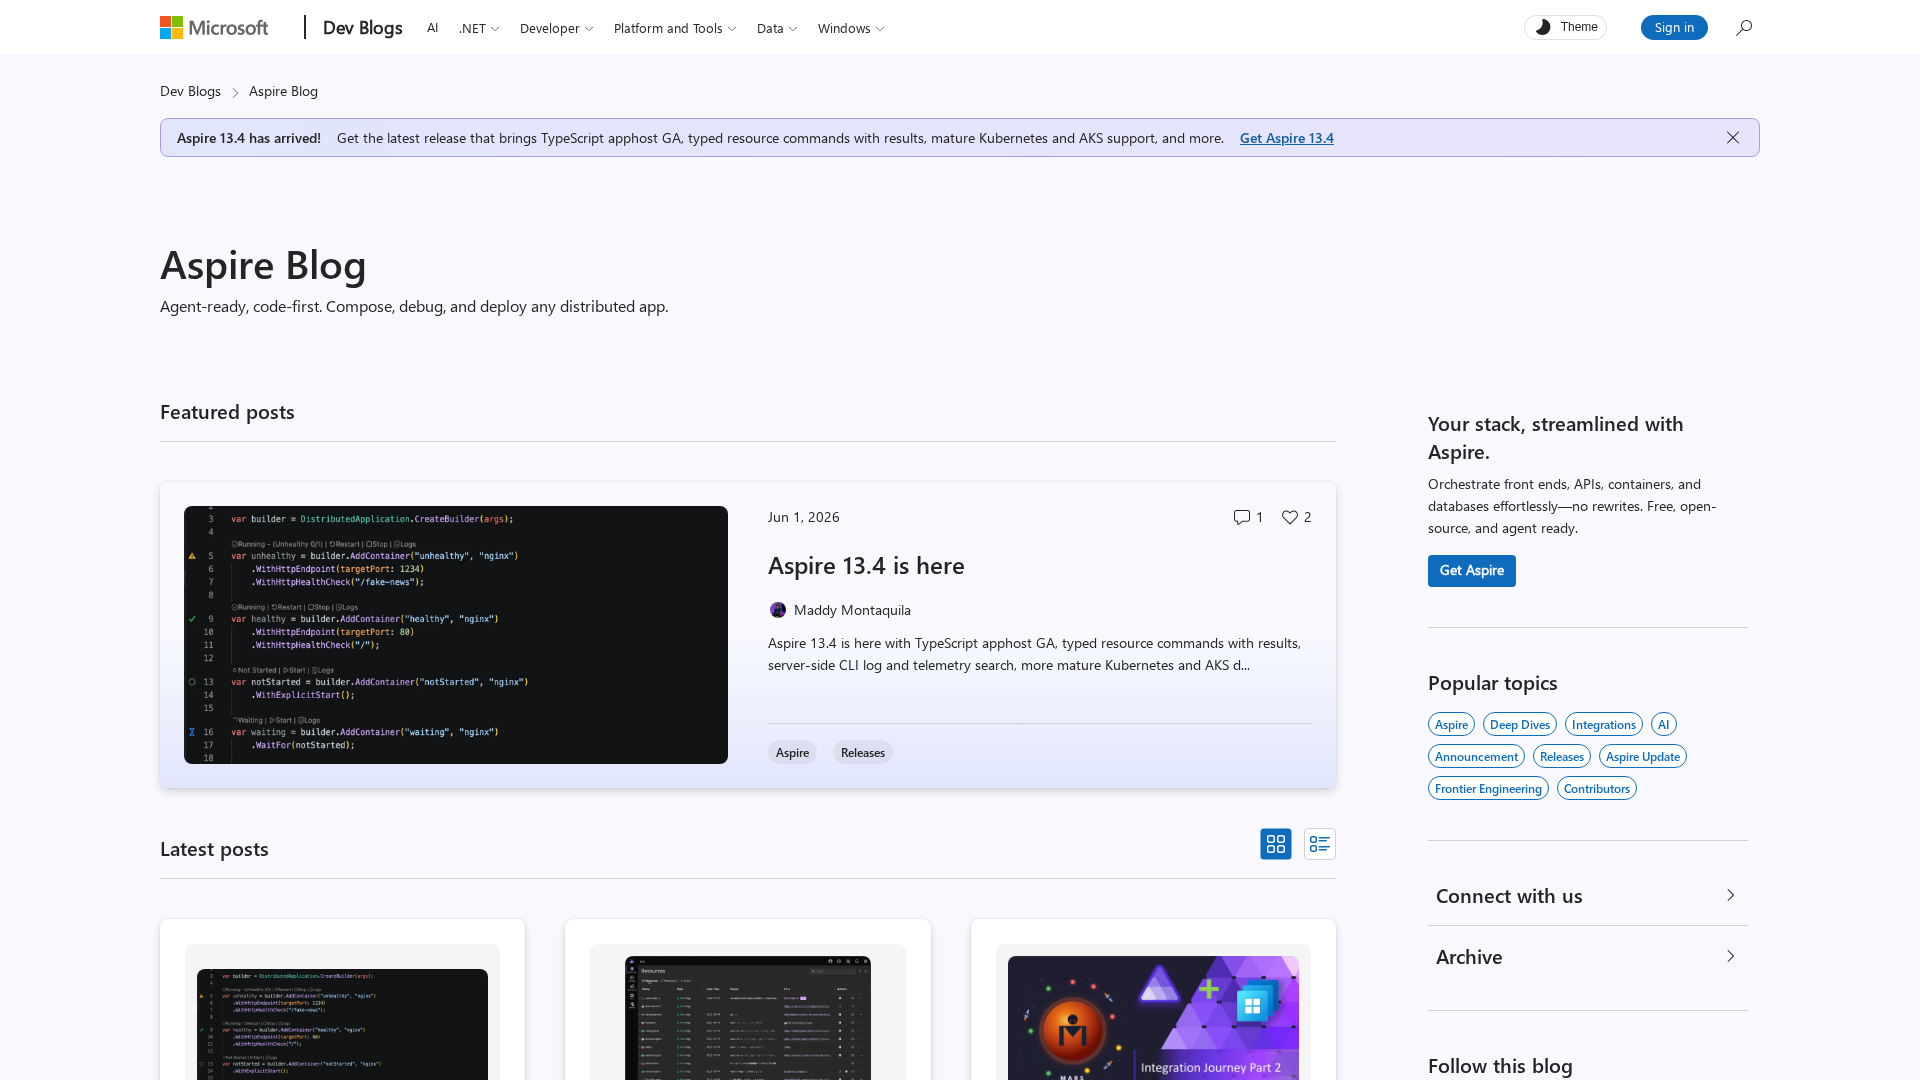This screenshot has width=1920, height=1080.
Task: Open the AI nav item
Action: (x=432, y=28)
